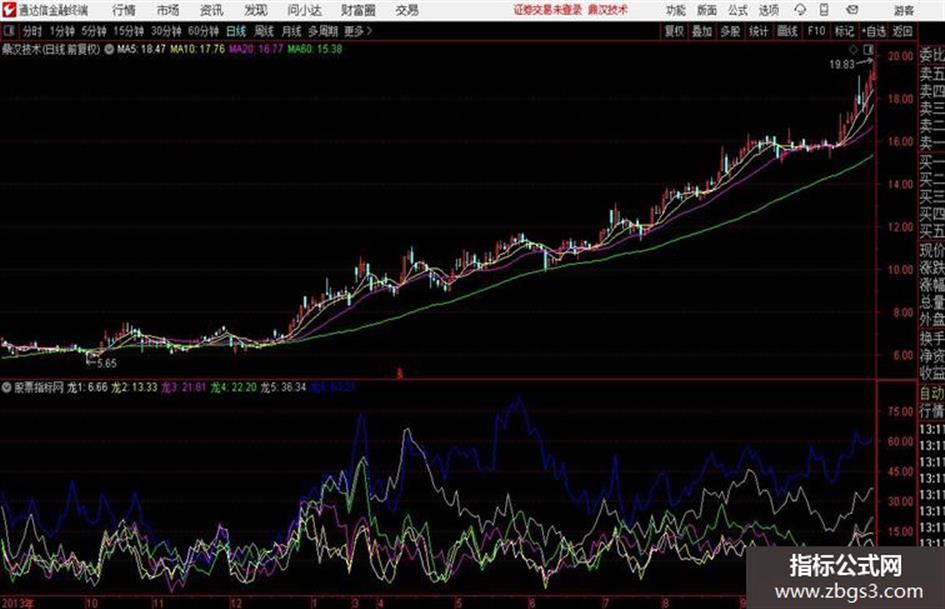The height and width of the screenshot is (609, 945).
Task: Select the 月线 monthly period tab
Action: [292, 31]
